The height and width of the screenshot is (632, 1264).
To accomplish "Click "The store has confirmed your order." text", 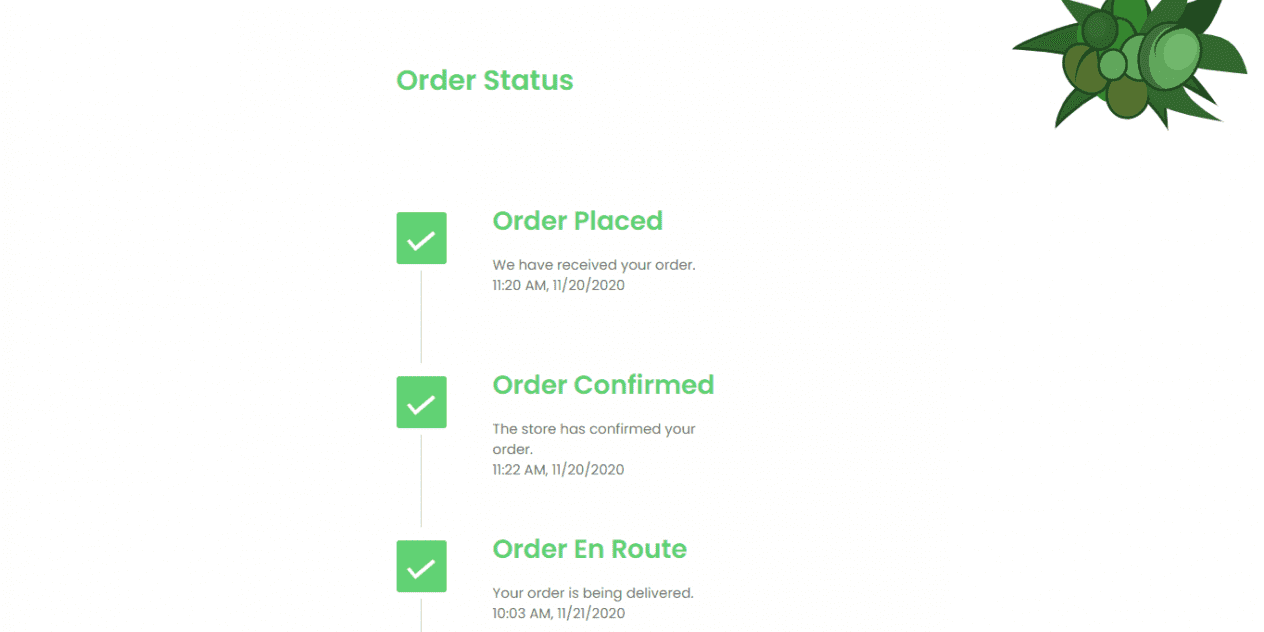I will 593,439.
